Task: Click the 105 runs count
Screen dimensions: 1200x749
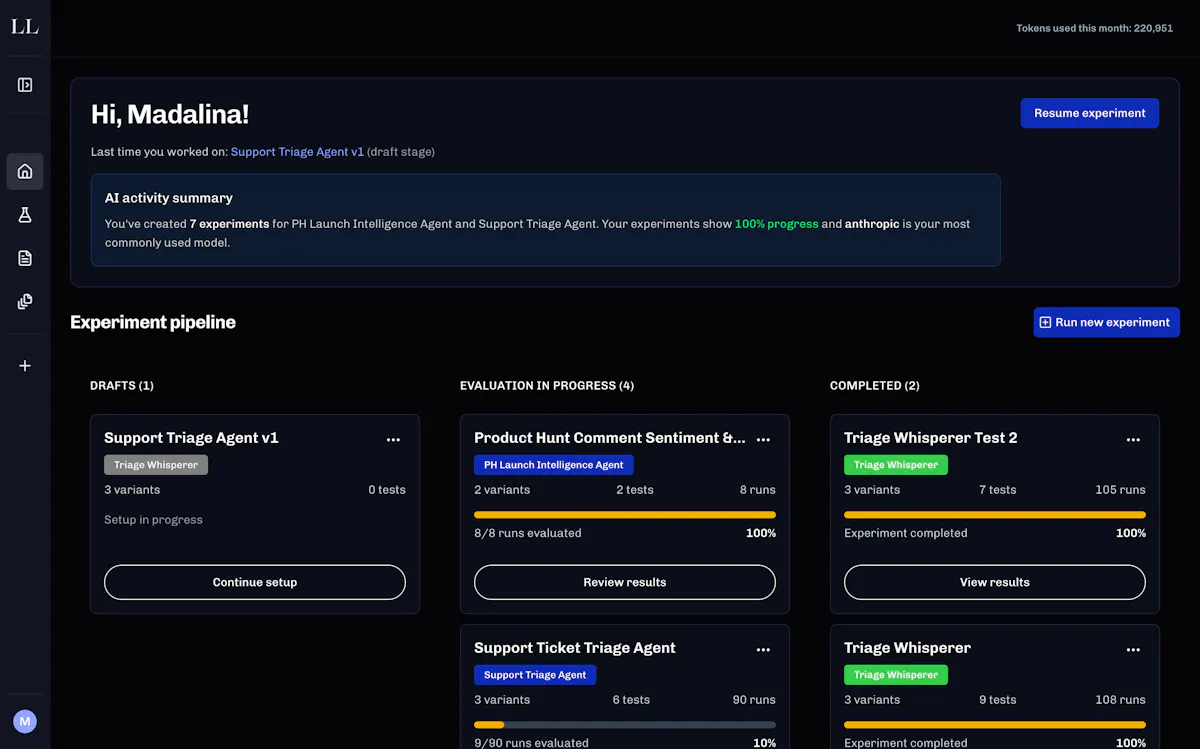Action: coord(1120,490)
